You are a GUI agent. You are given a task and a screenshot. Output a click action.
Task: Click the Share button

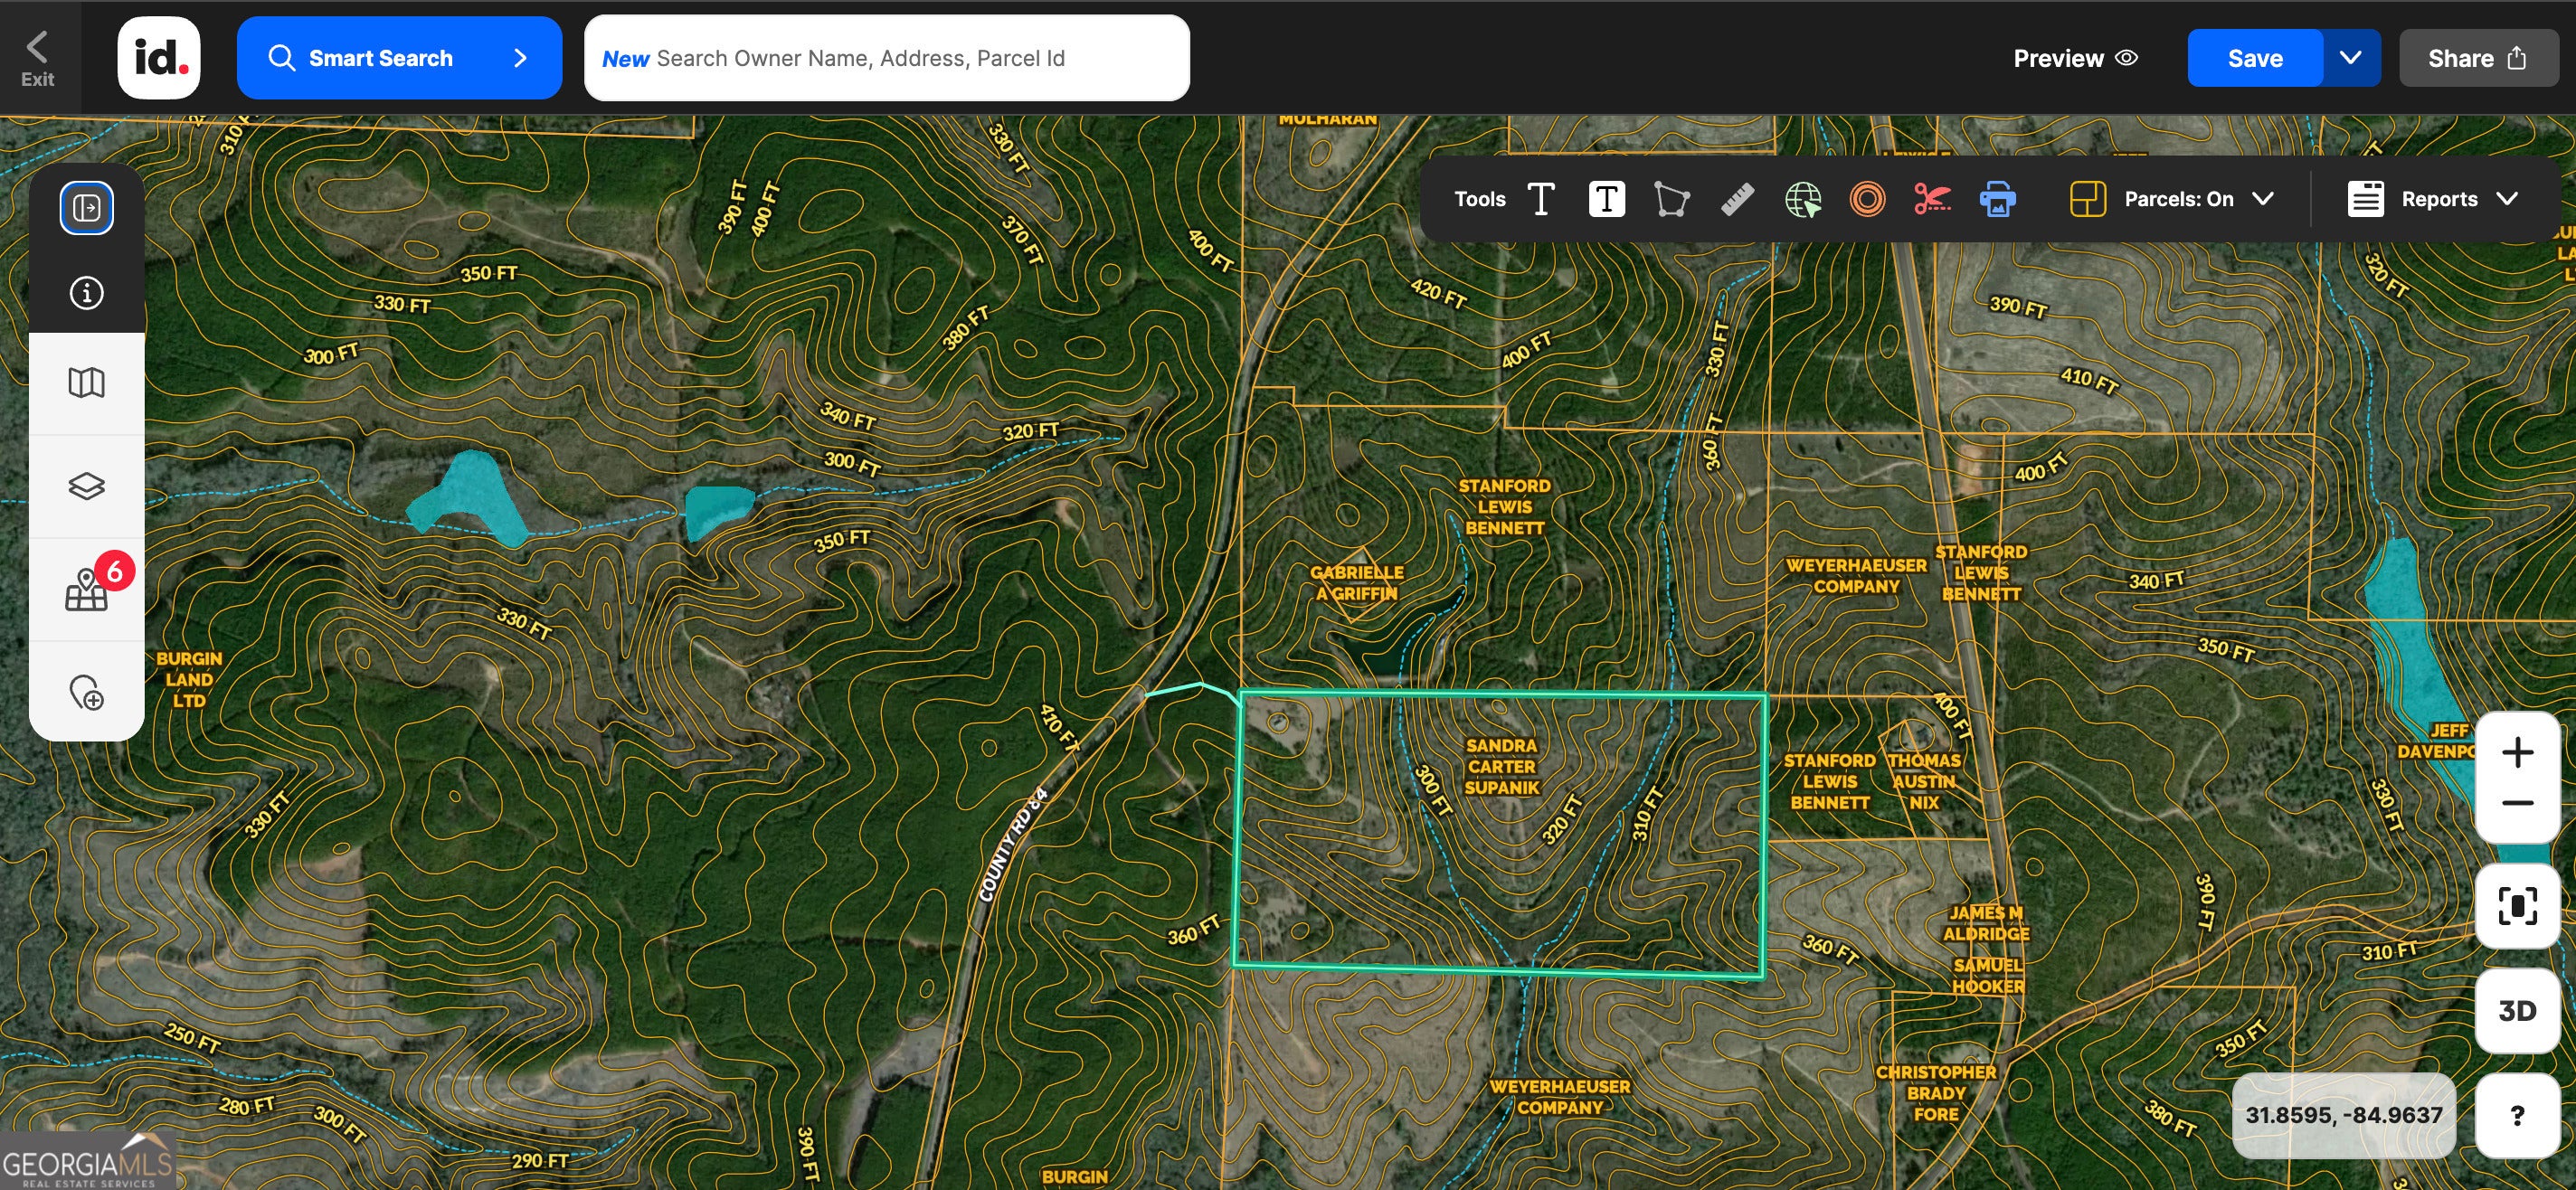coord(2476,58)
